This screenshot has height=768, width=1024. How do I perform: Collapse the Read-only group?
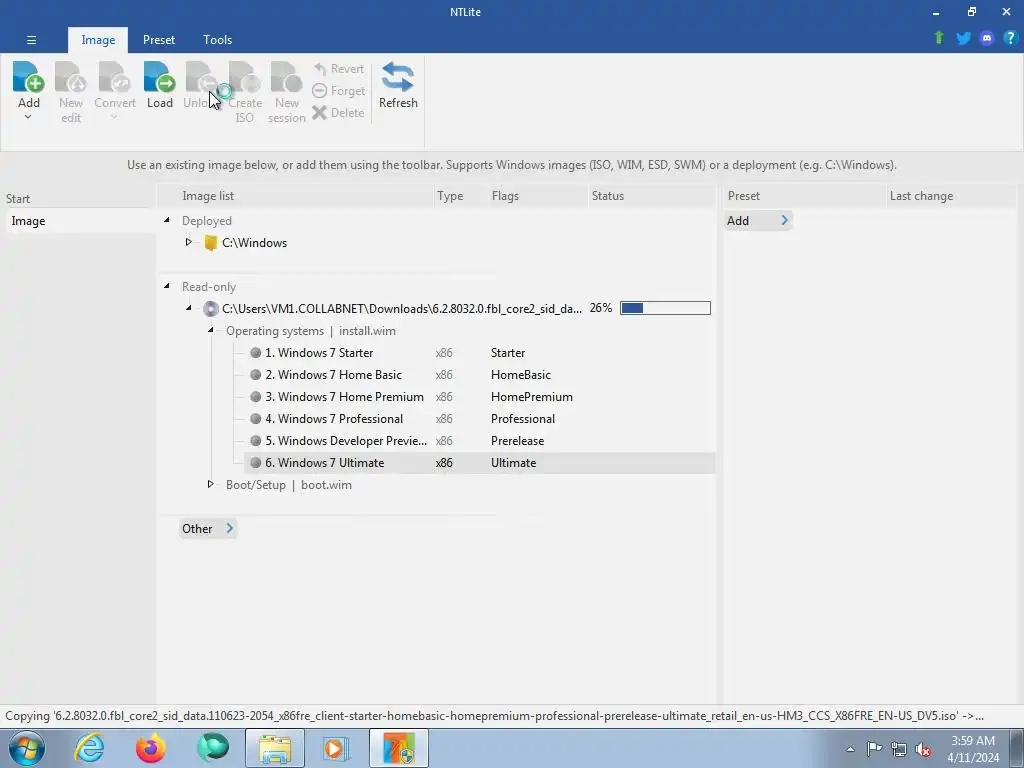point(167,286)
